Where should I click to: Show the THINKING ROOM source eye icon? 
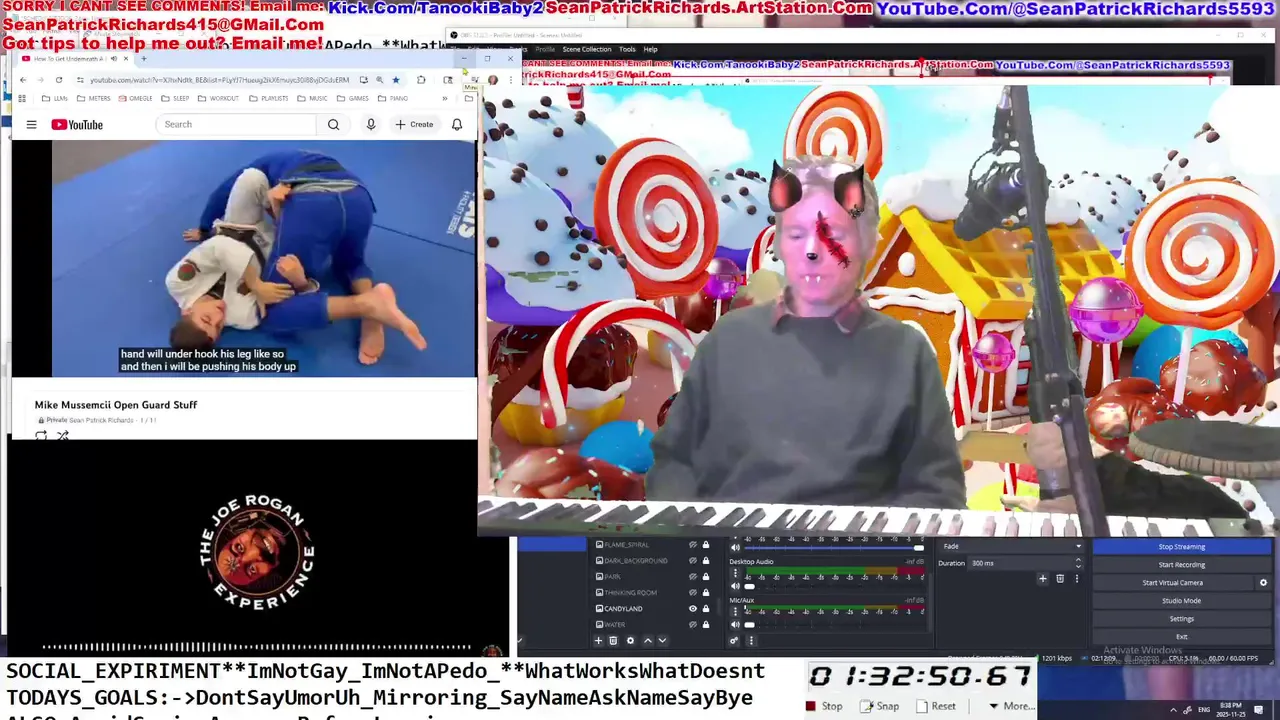(693, 592)
